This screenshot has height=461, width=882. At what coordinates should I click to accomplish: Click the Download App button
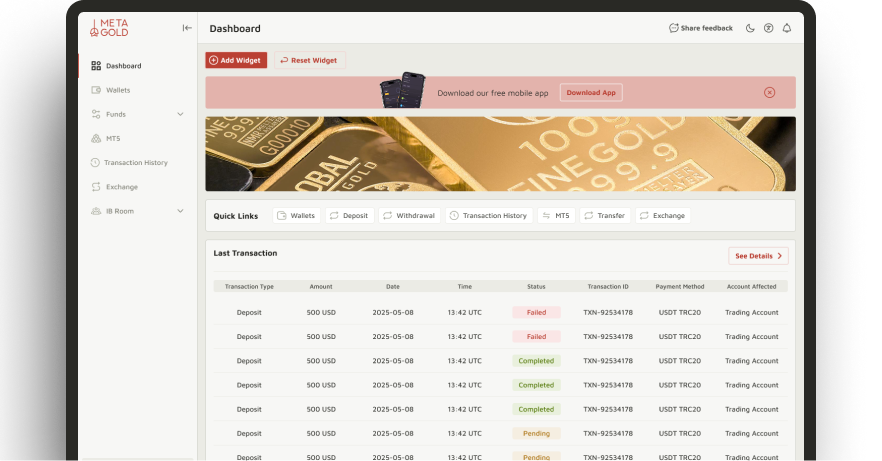(590, 92)
